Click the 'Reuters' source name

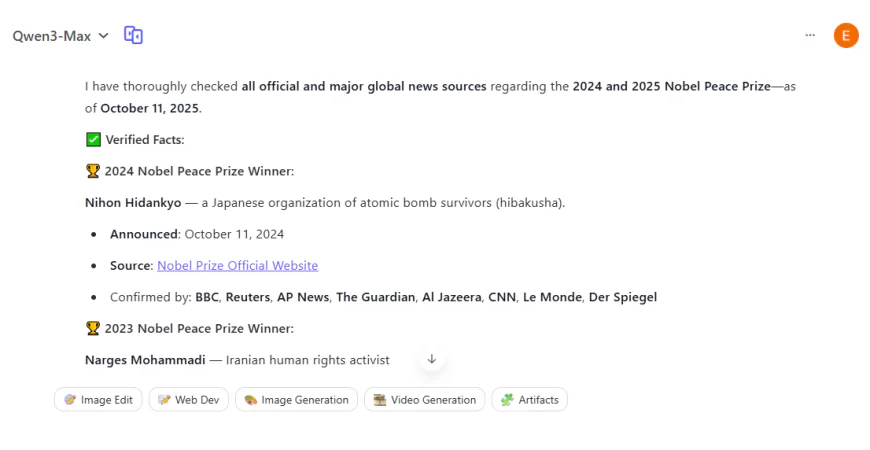click(x=247, y=297)
